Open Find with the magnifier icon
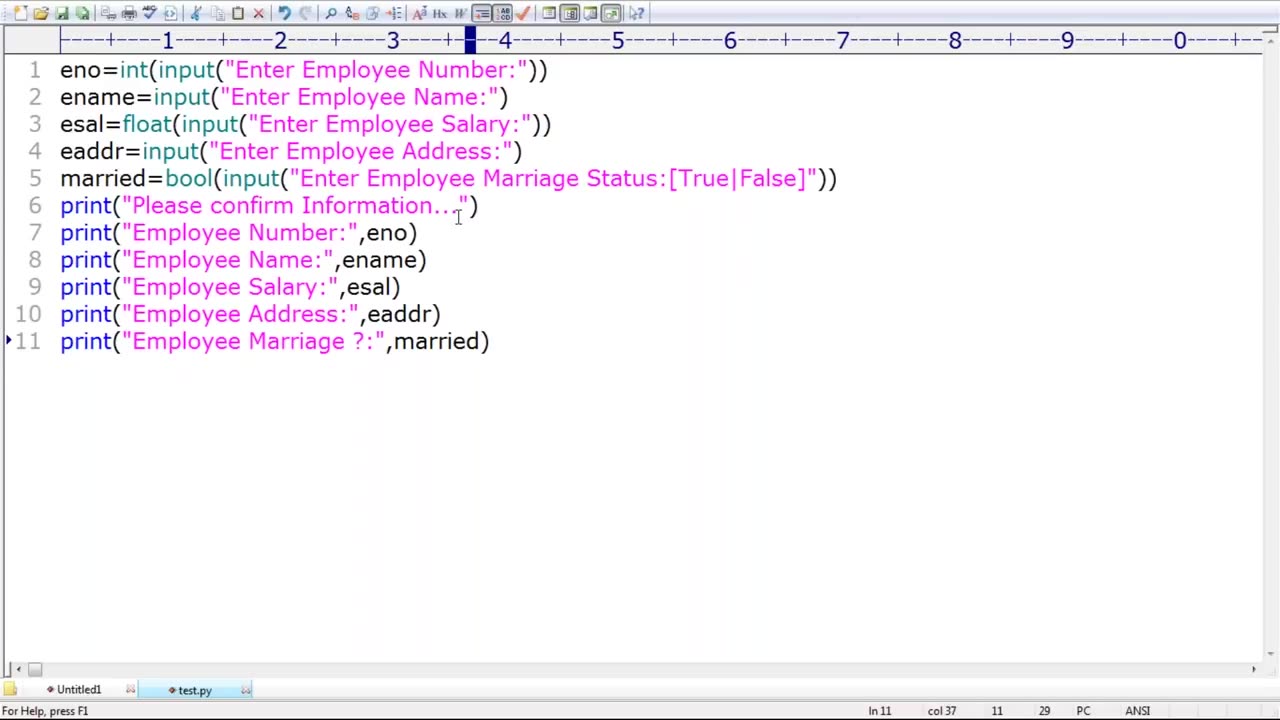Viewport: 1280px width, 720px height. [330, 13]
